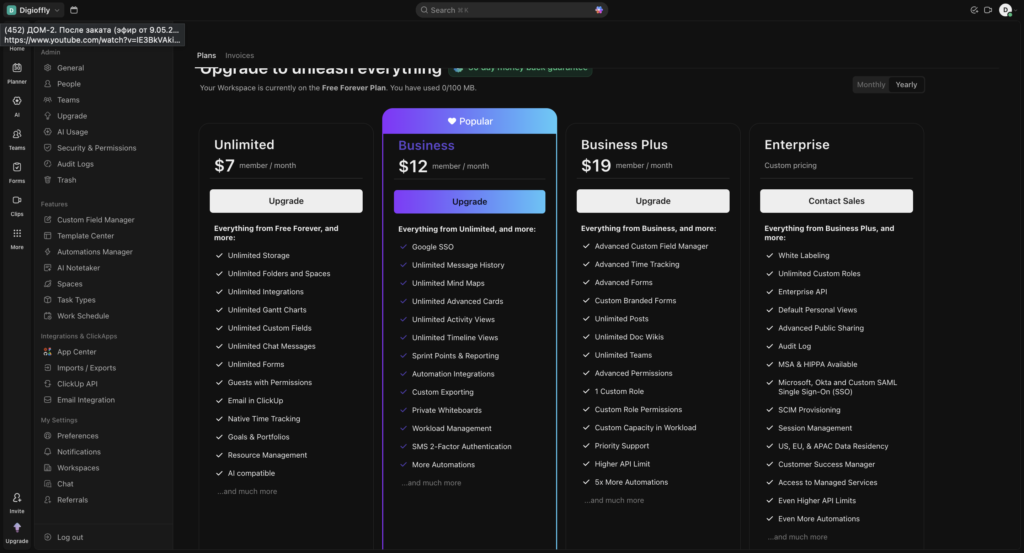
Task: Click 'Private Whiteboards' in Business plan
Action: (x=447, y=410)
